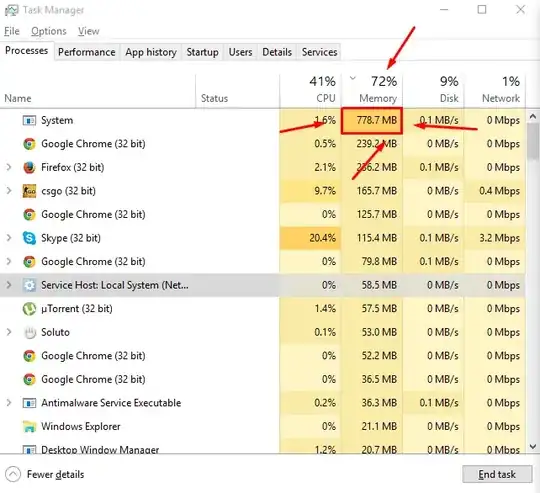The image size is (540, 493).
Task: Open the Users tab
Action: pyautogui.click(x=240, y=52)
